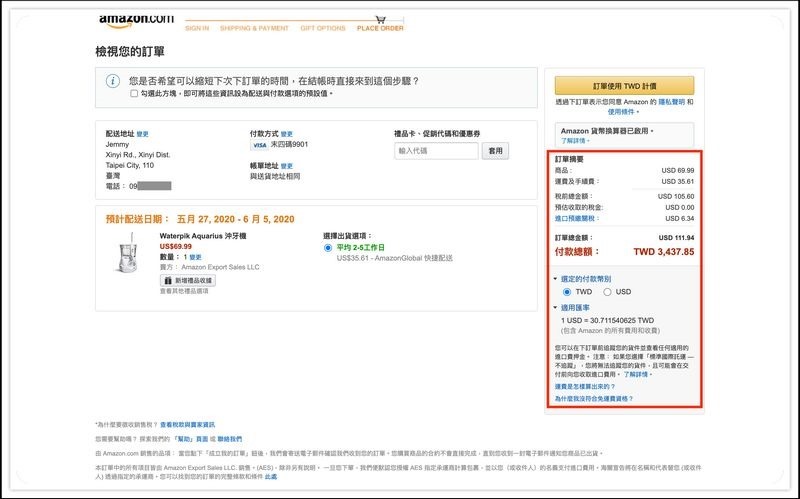Click the 1 USD = 30.711540625 TWD rate
The image size is (800, 499).
click(607, 321)
